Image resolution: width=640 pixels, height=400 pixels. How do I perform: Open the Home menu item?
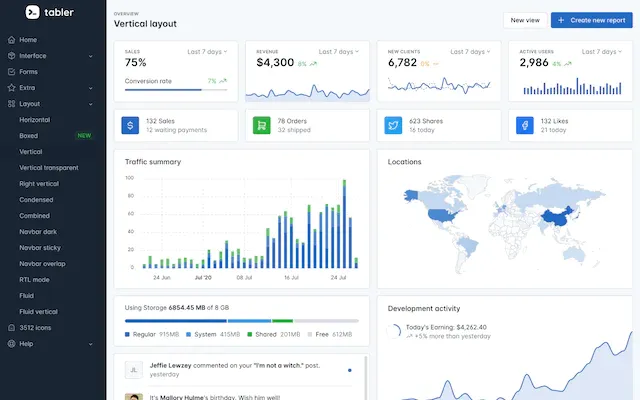[x=51, y=40]
